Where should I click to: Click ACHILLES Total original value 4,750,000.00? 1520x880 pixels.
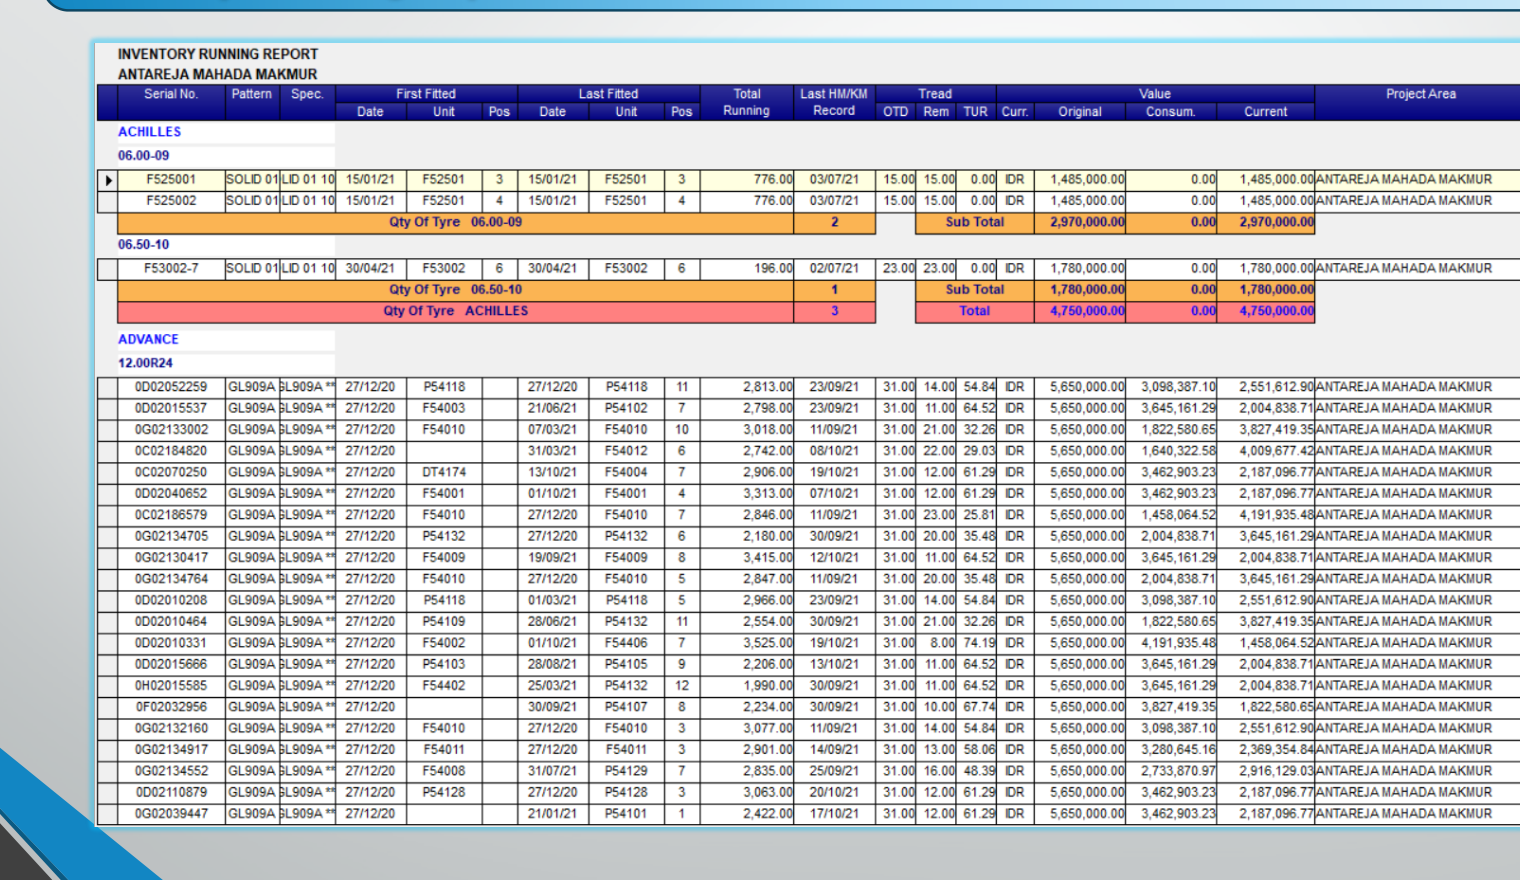tap(1080, 312)
